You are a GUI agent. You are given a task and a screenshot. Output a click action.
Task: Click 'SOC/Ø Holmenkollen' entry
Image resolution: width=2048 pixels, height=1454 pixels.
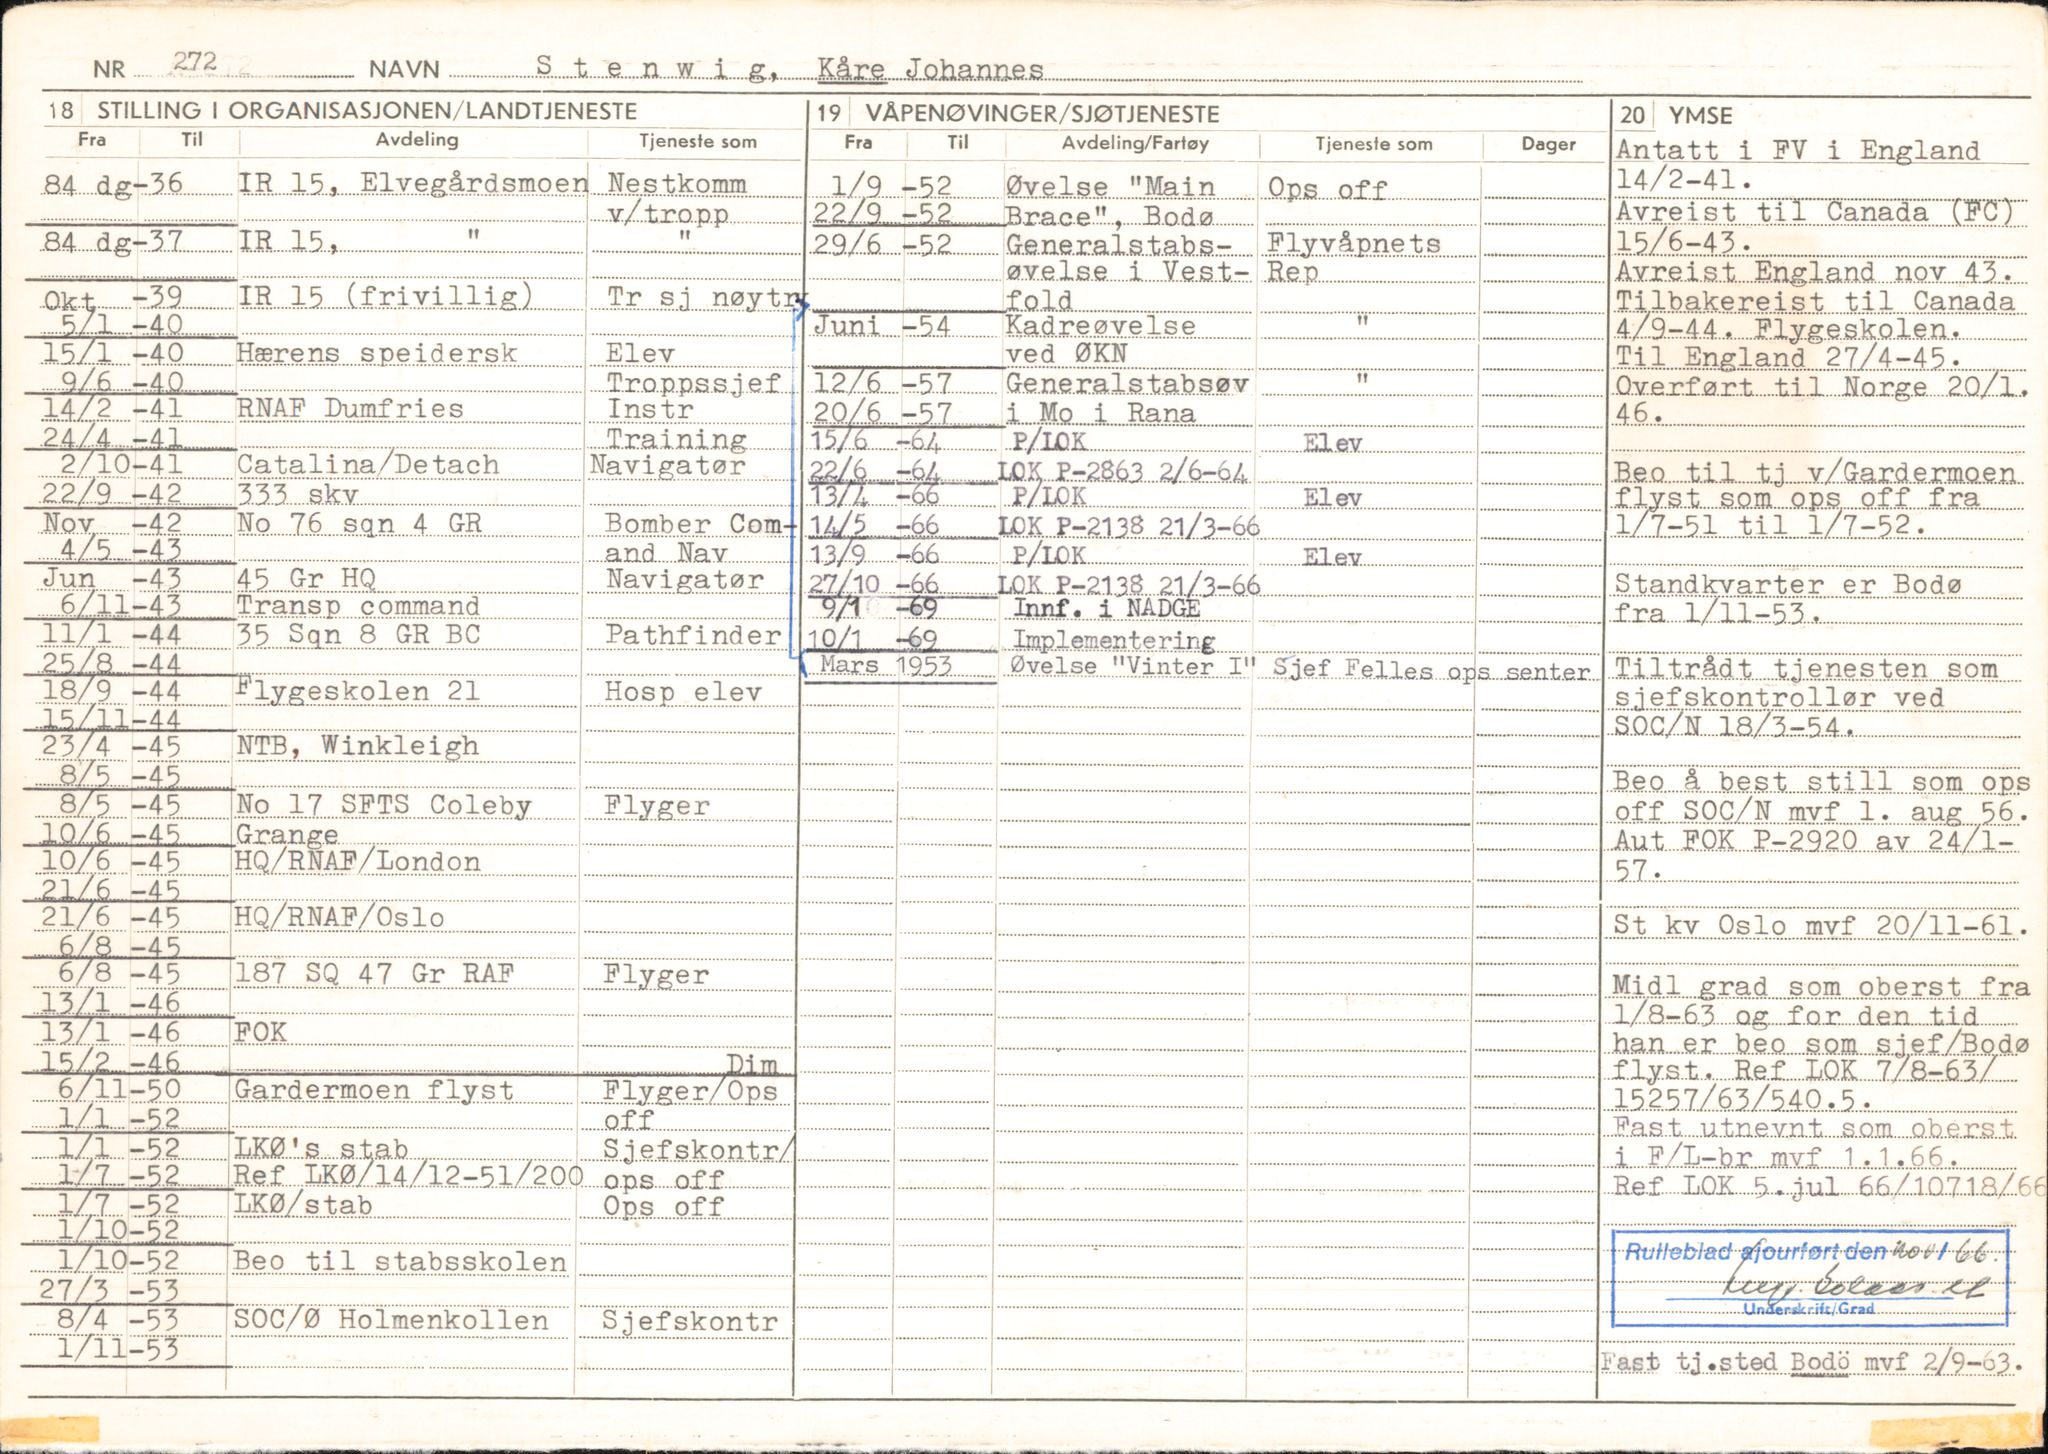391,1319
